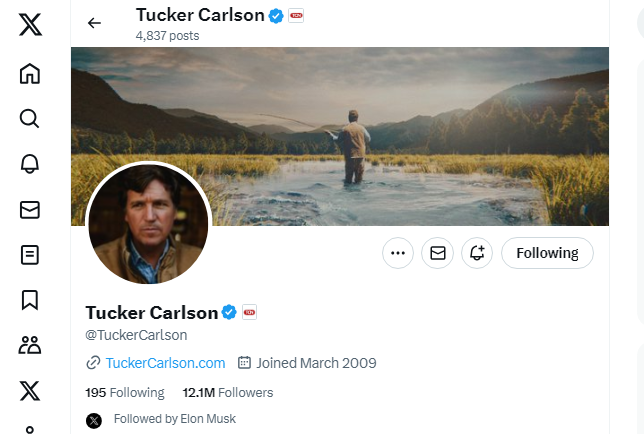Toggle post notifications bell-plus button
Image resolution: width=644 pixels, height=434 pixels.
477,253
